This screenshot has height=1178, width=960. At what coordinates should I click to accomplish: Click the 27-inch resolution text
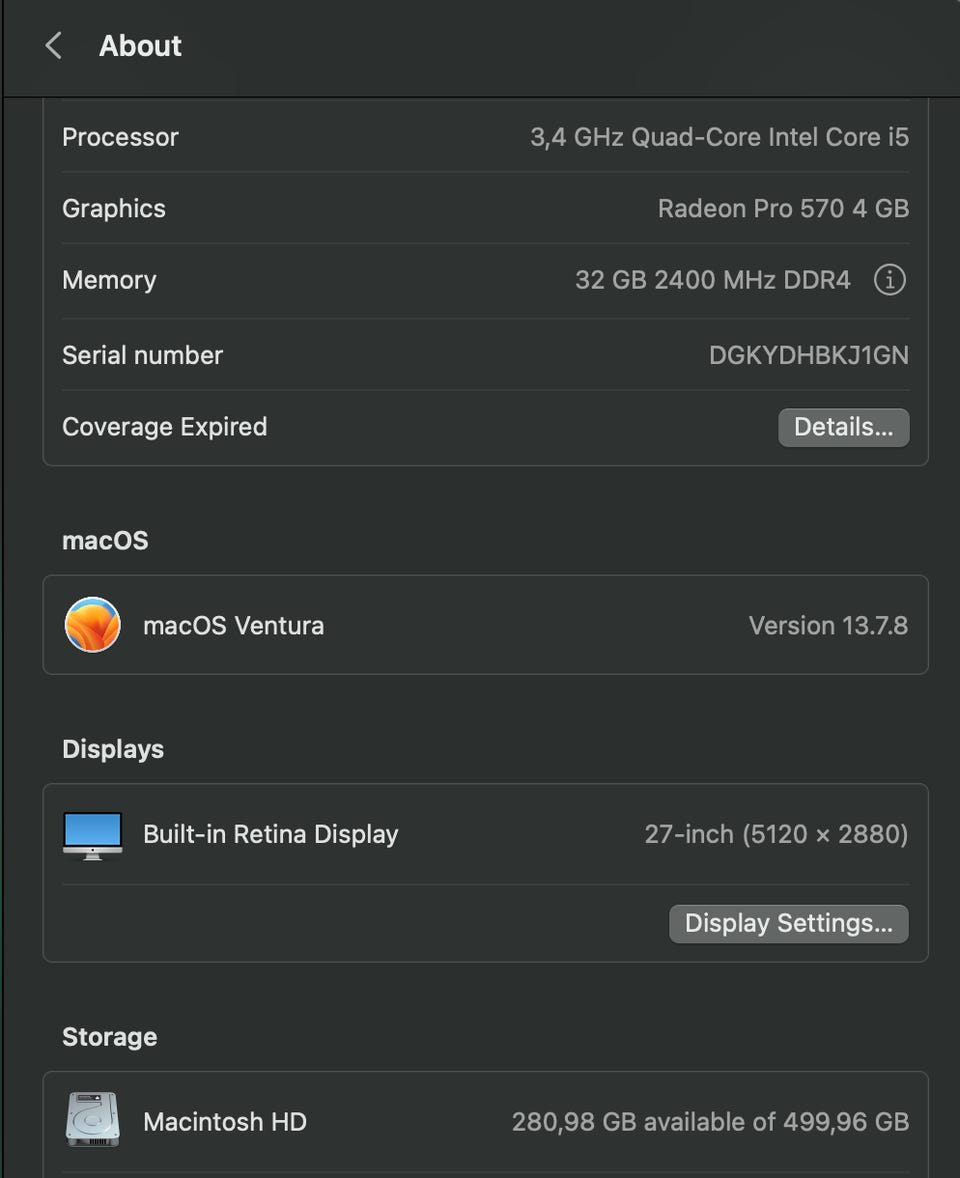pyautogui.click(x=776, y=834)
